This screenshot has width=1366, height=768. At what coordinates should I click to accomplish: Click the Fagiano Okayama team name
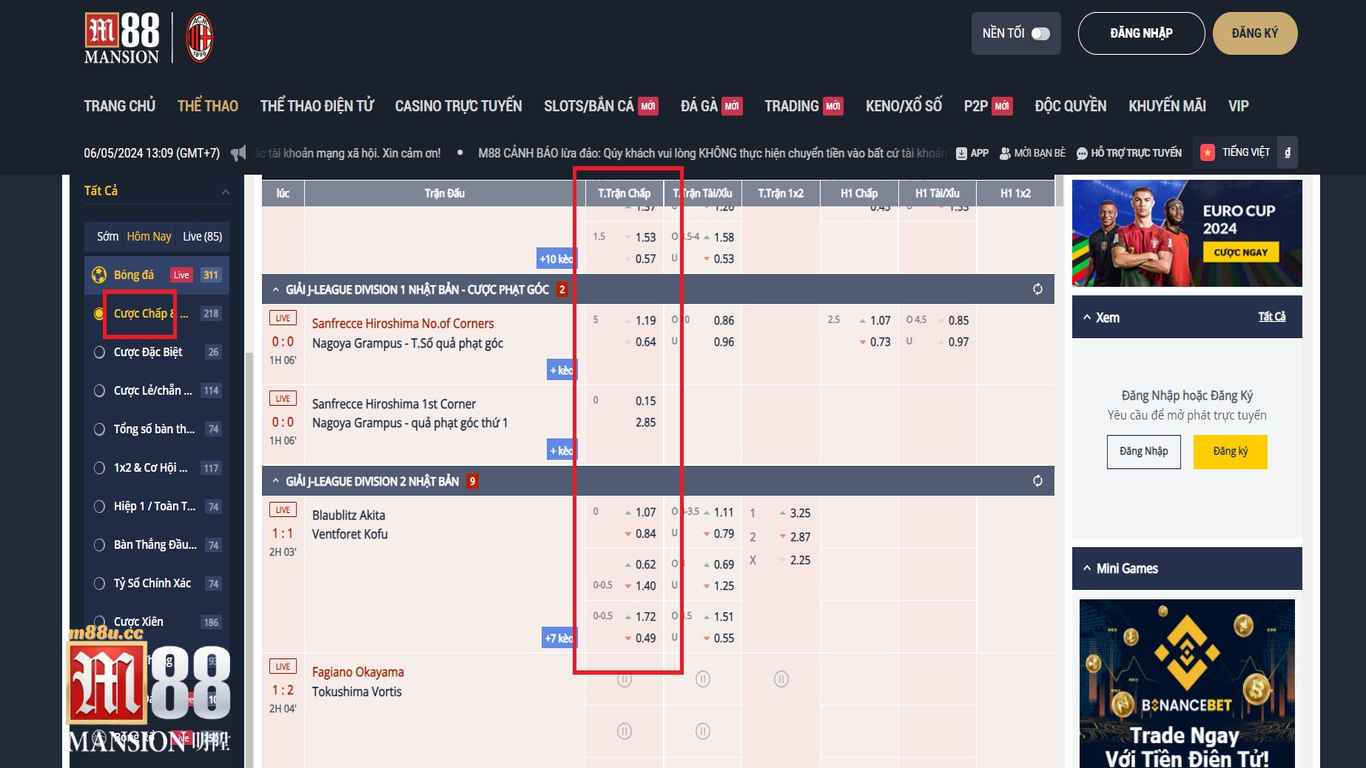point(358,672)
